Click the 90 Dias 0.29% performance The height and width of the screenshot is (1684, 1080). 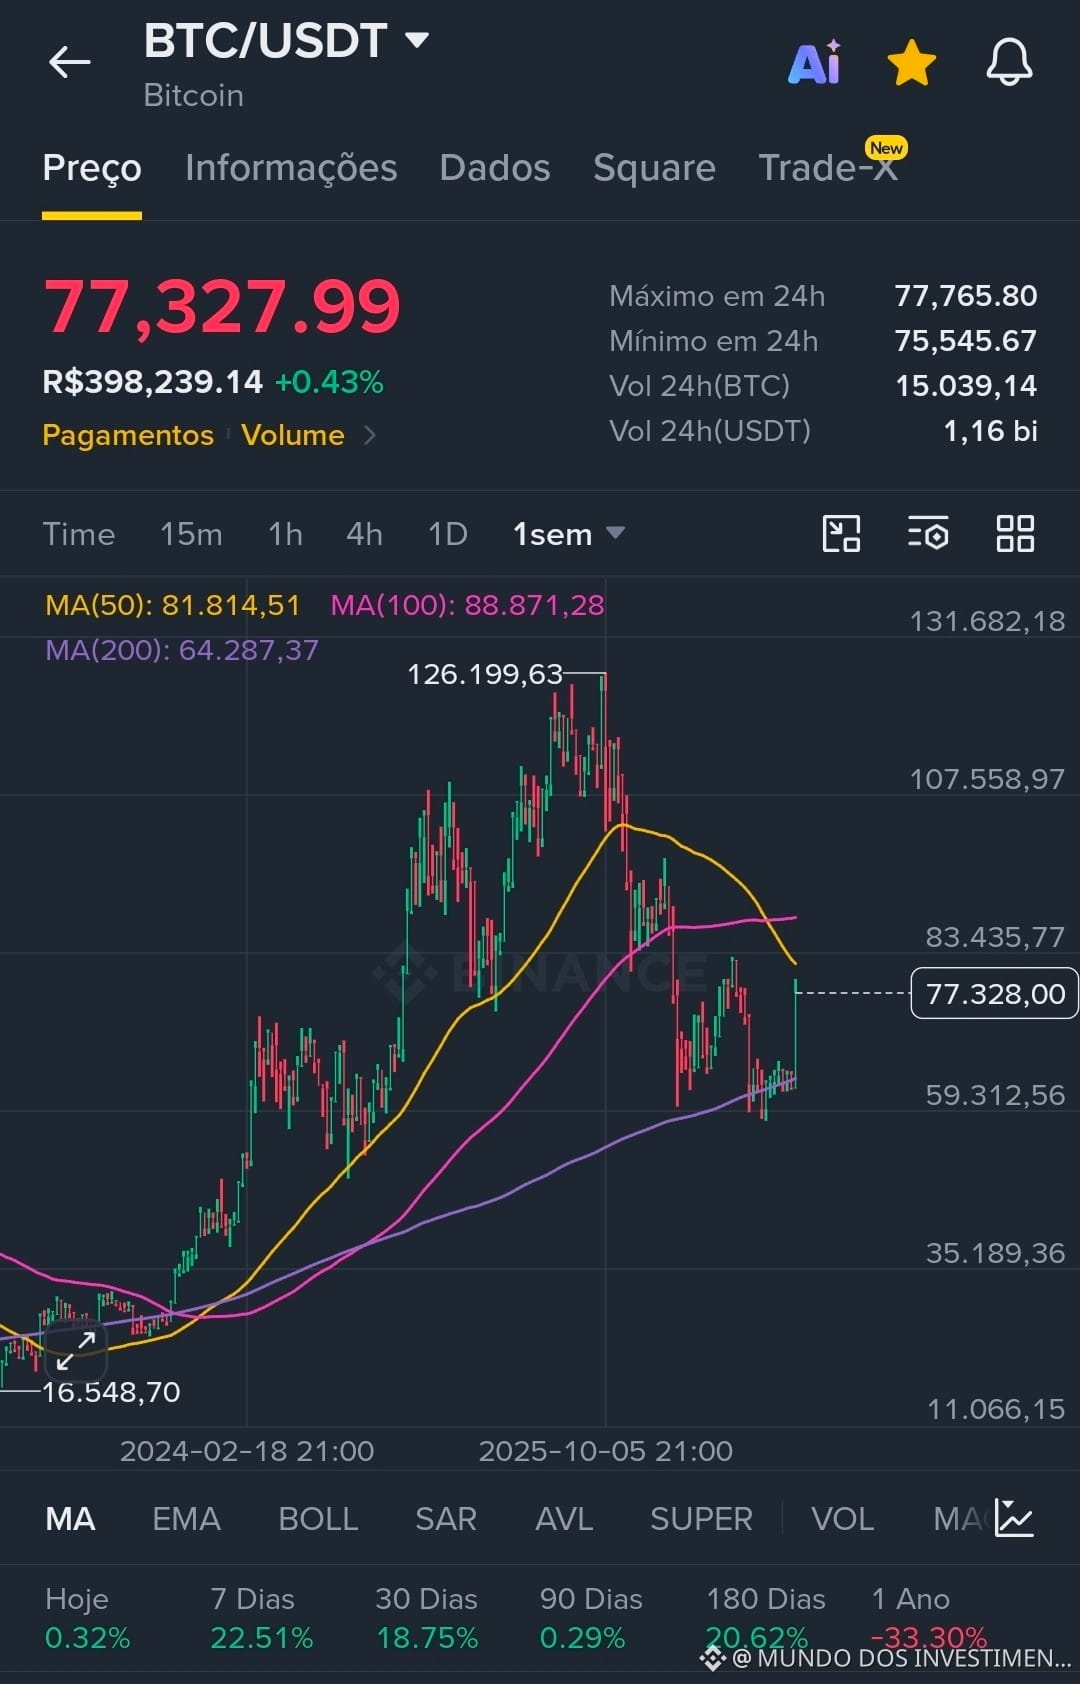(x=591, y=1618)
